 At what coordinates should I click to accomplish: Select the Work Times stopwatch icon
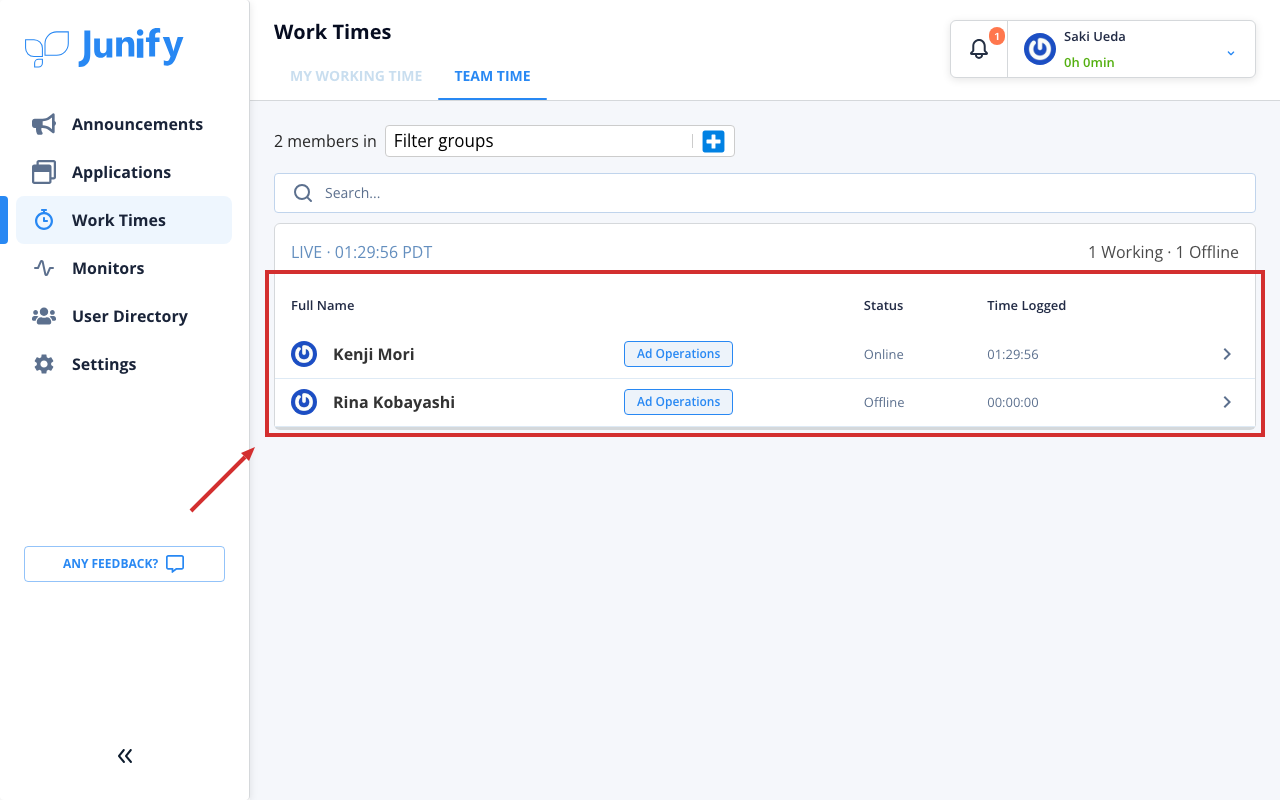pos(44,220)
